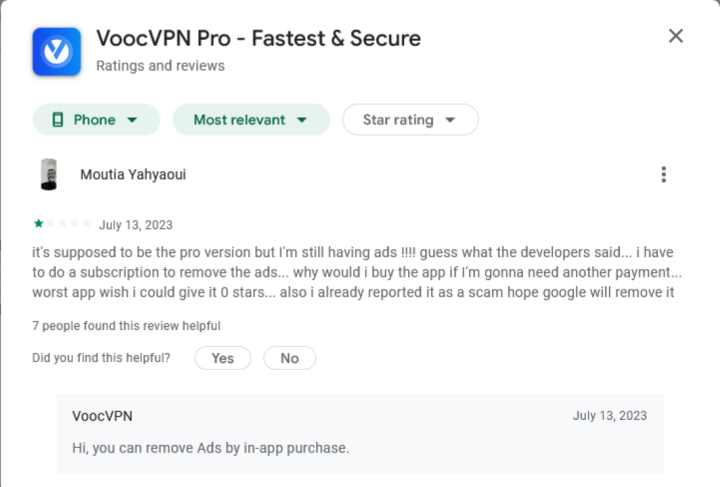Click the one-star rating on the review
The height and width of the screenshot is (487, 720).
(x=39, y=224)
